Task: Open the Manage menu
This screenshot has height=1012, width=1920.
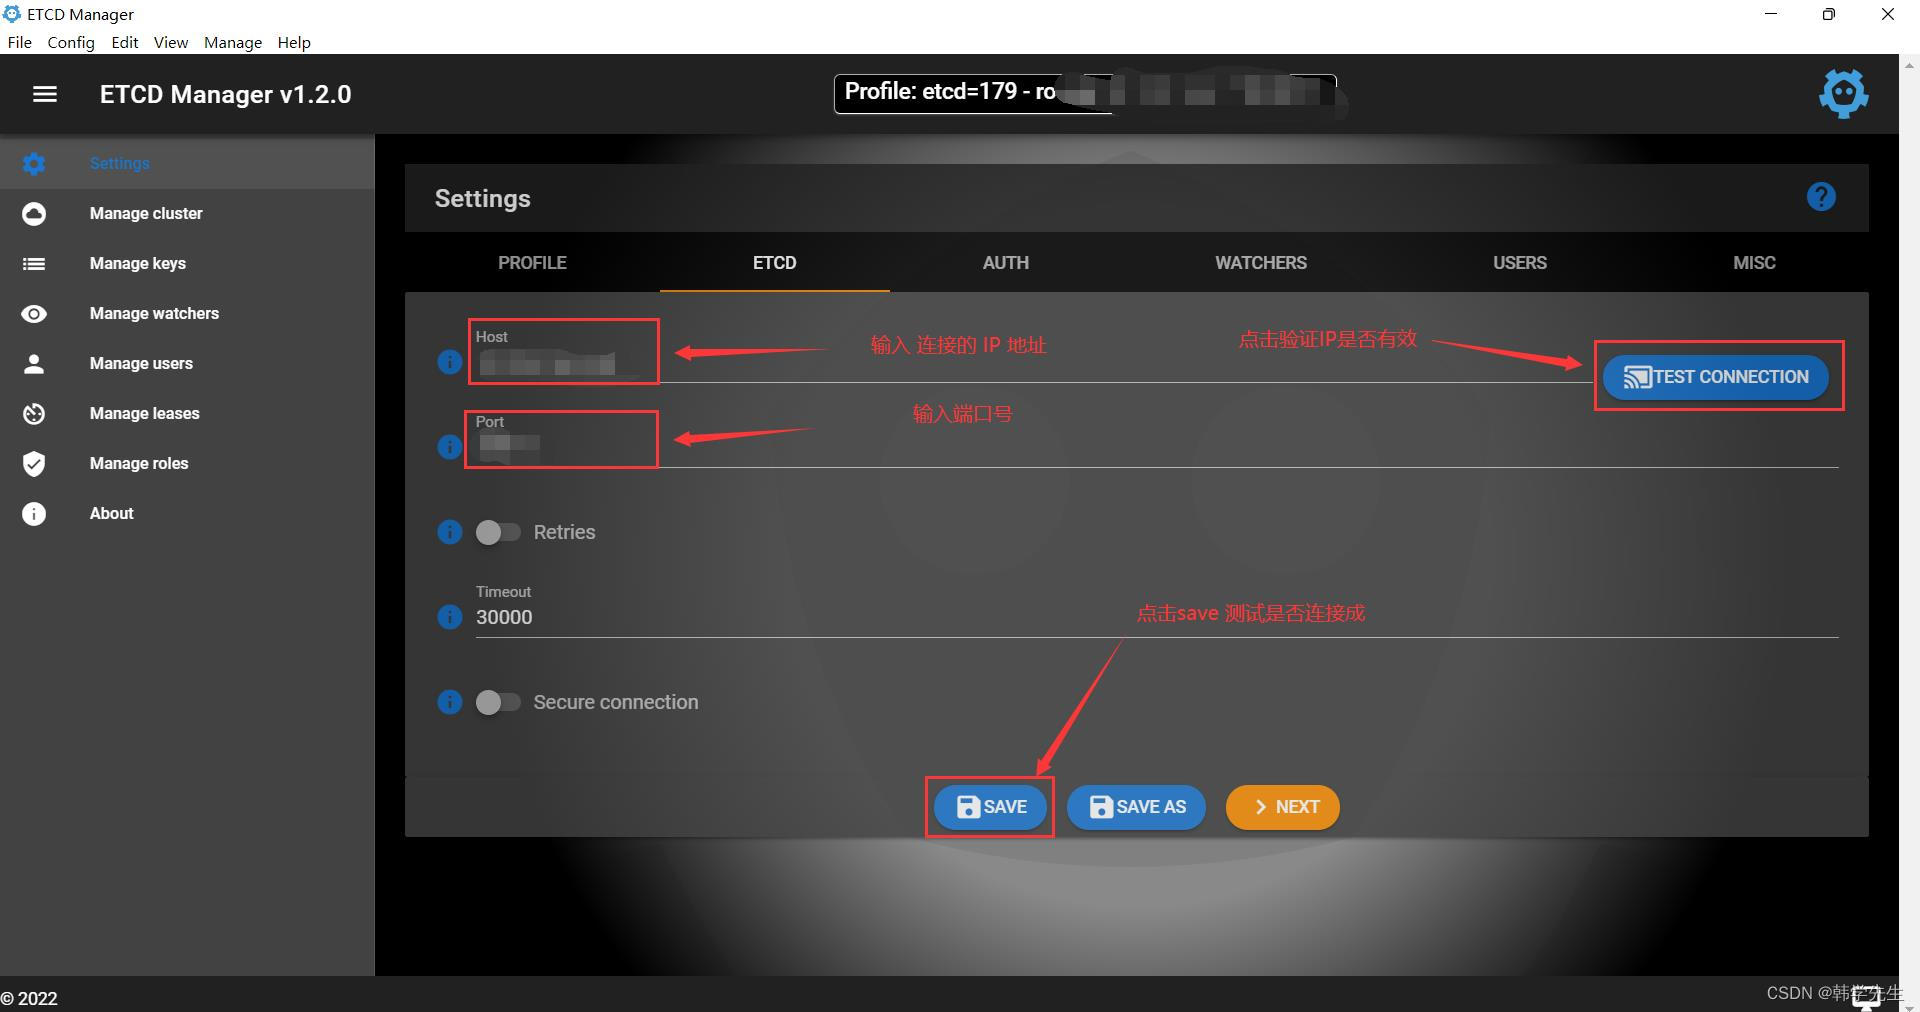Action: (233, 42)
